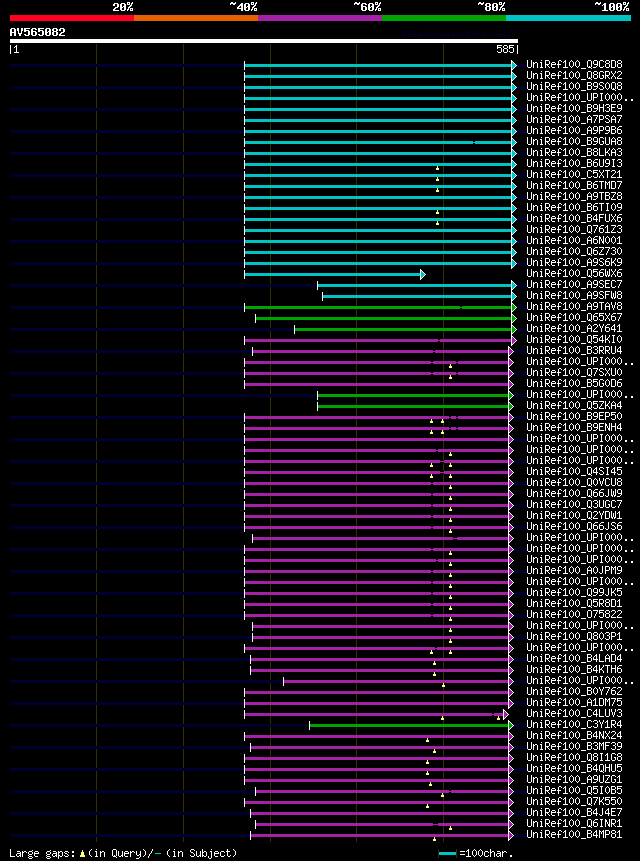
Task: Select the UniRef100_C5XT21 label
Action: [x=574, y=174]
